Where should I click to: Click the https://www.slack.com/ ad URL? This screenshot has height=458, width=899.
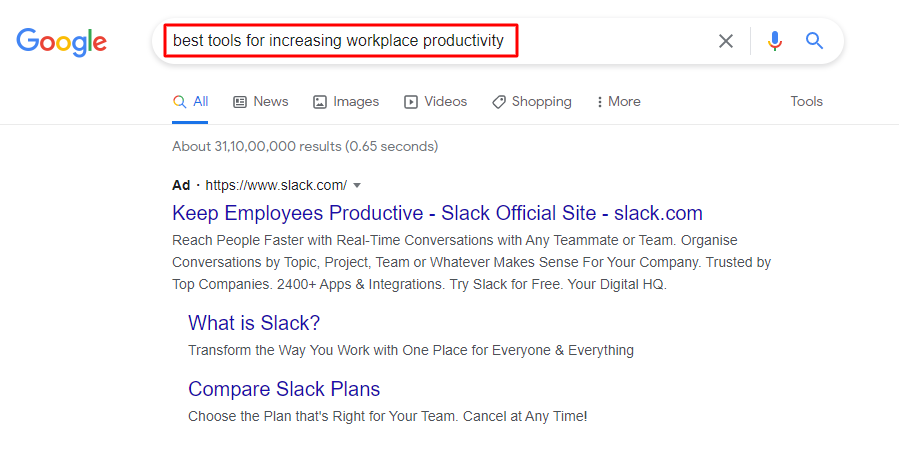coord(276,185)
